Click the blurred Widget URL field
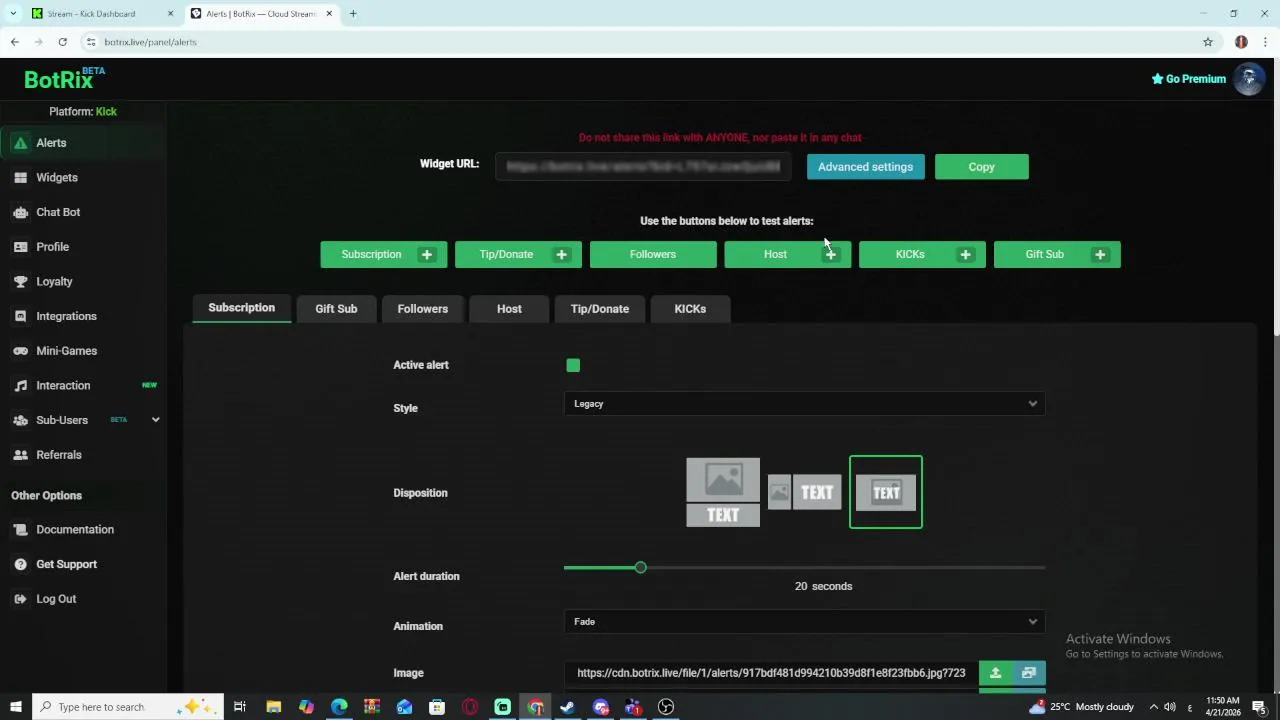The height and width of the screenshot is (720, 1280). [x=643, y=167]
